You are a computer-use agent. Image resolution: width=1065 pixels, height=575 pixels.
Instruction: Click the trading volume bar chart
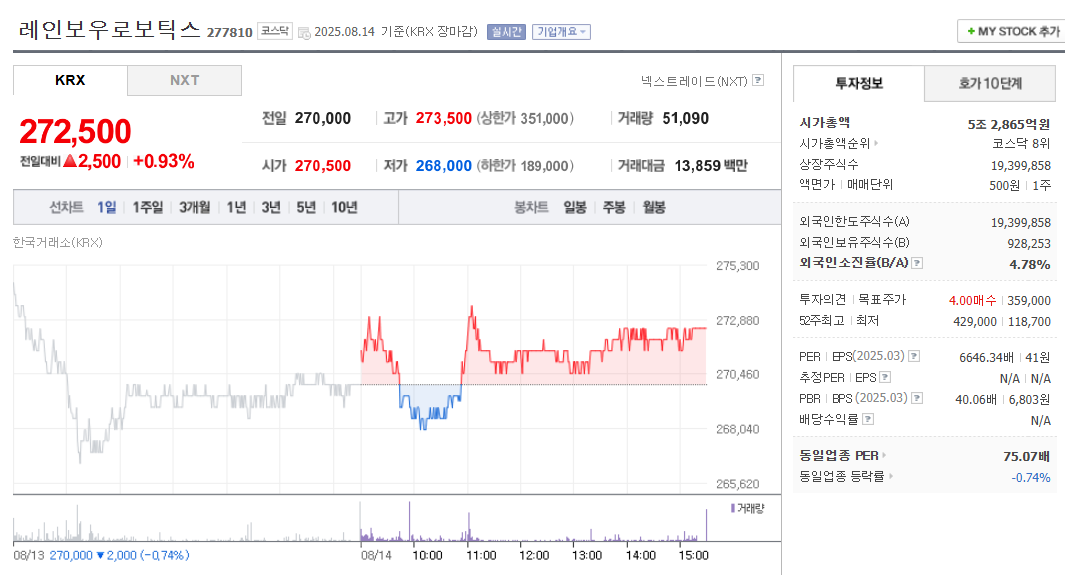(360, 521)
